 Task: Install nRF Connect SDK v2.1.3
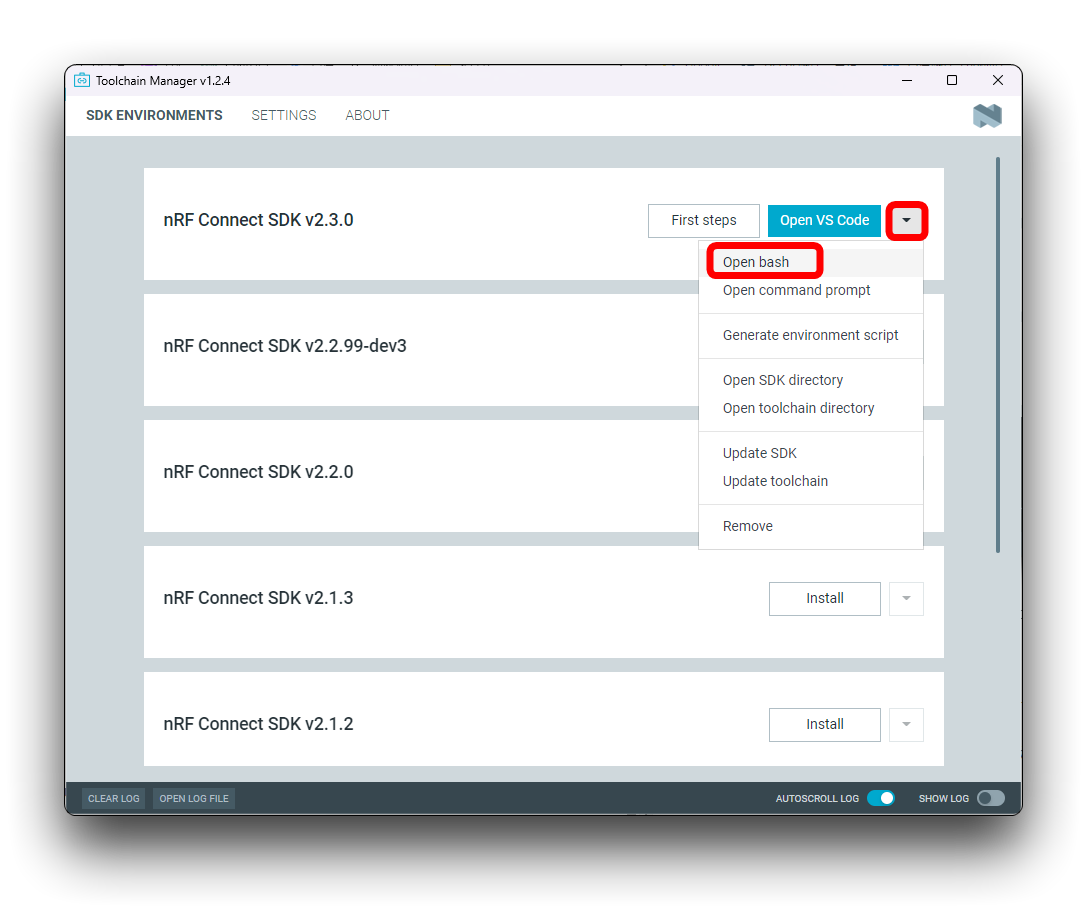824,598
